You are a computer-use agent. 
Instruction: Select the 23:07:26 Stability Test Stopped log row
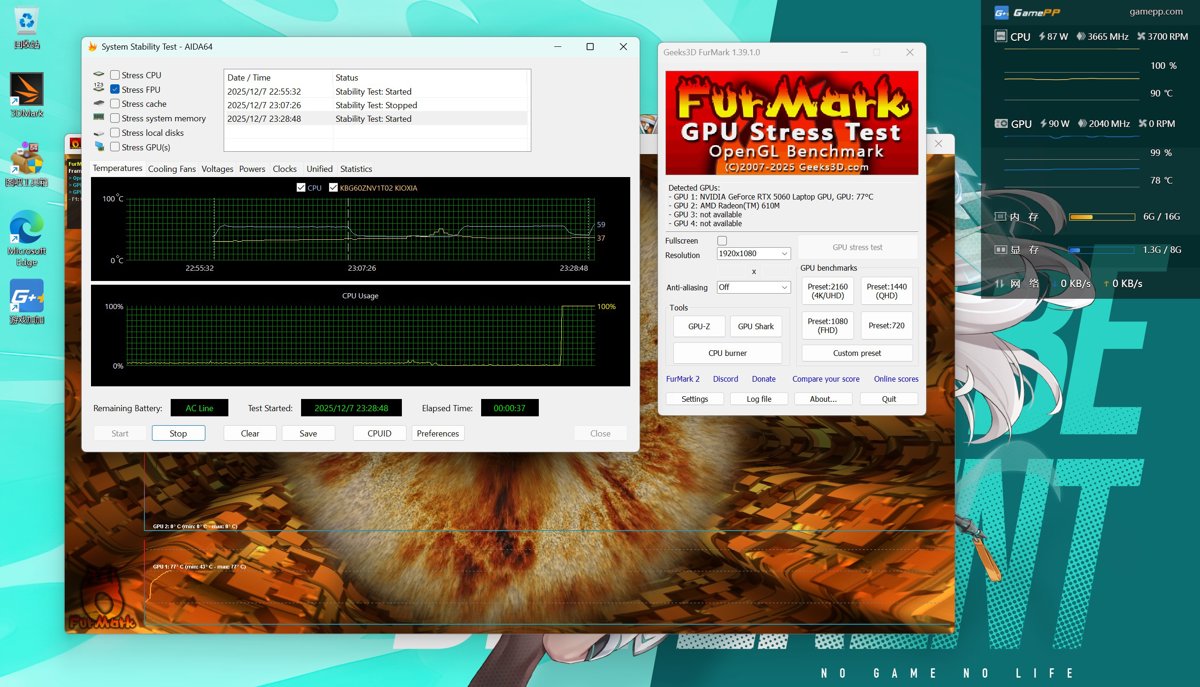tap(376, 105)
